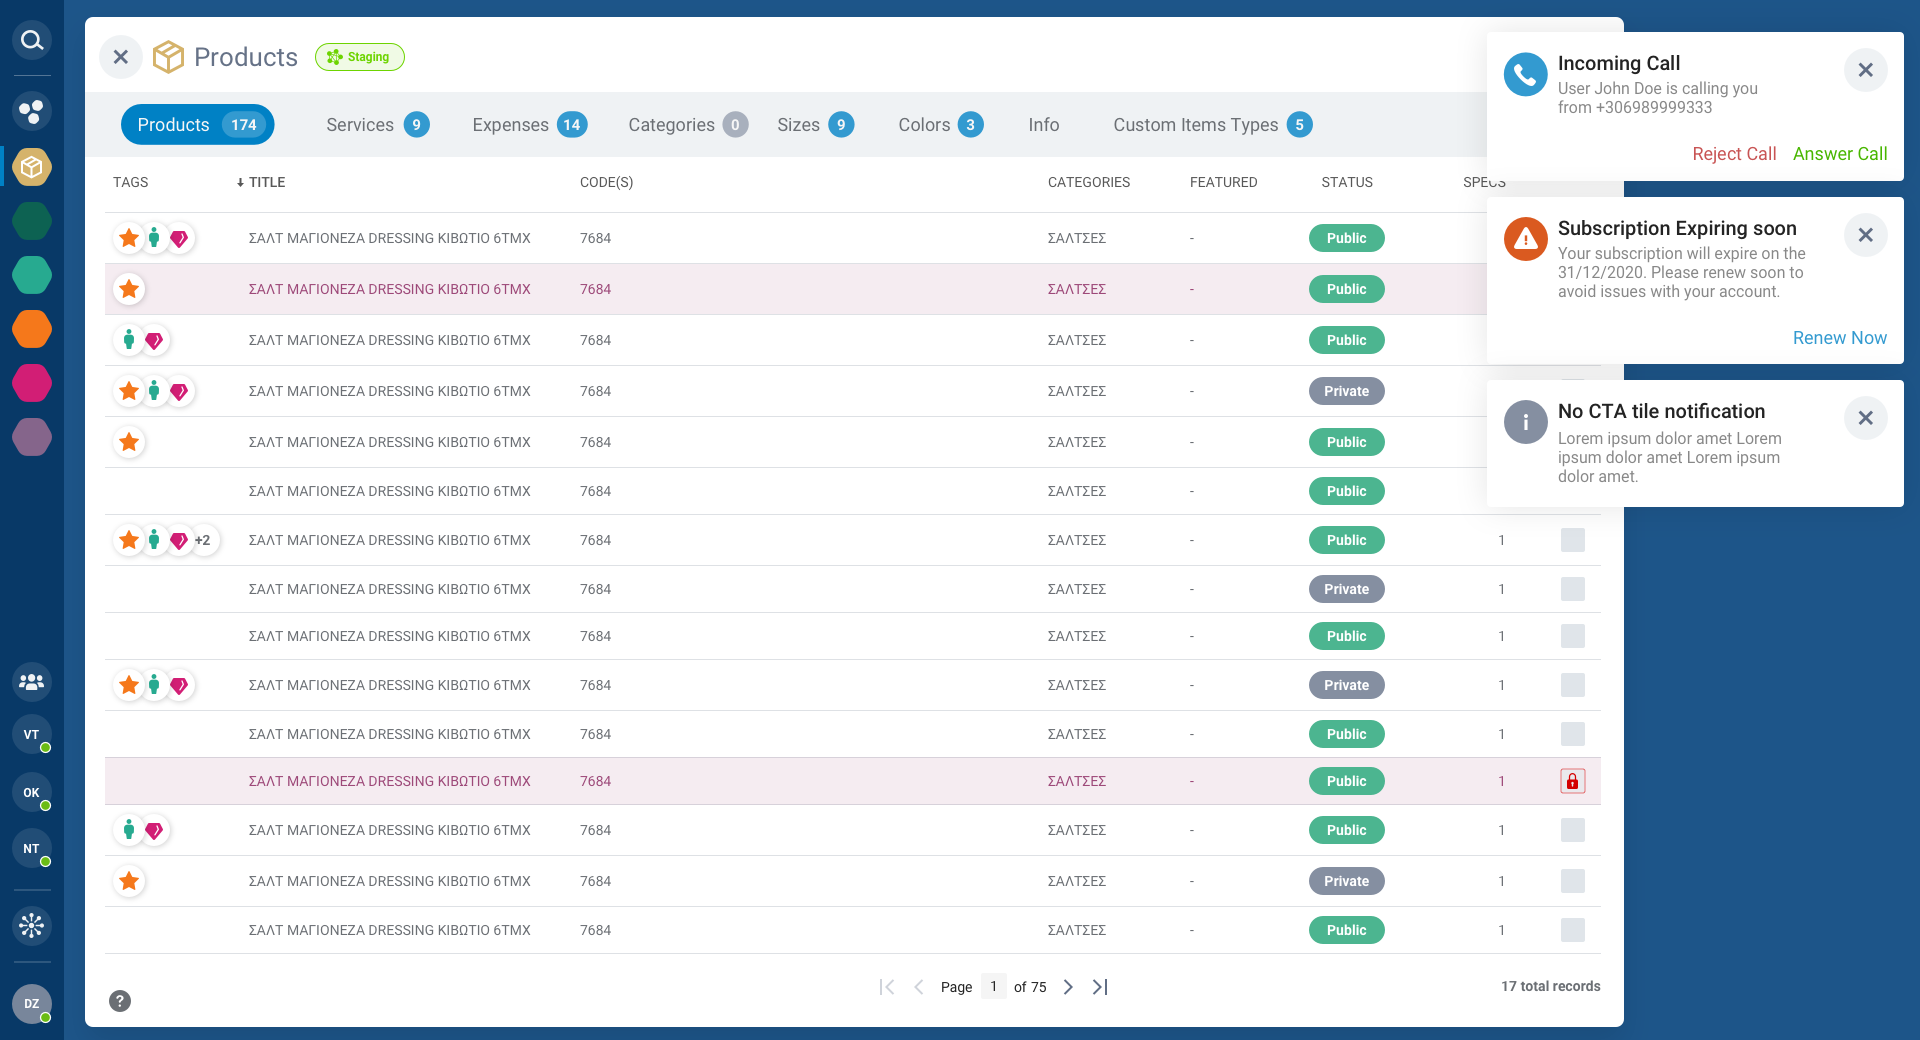Click the Renew Now link

click(x=1839, y=338)
